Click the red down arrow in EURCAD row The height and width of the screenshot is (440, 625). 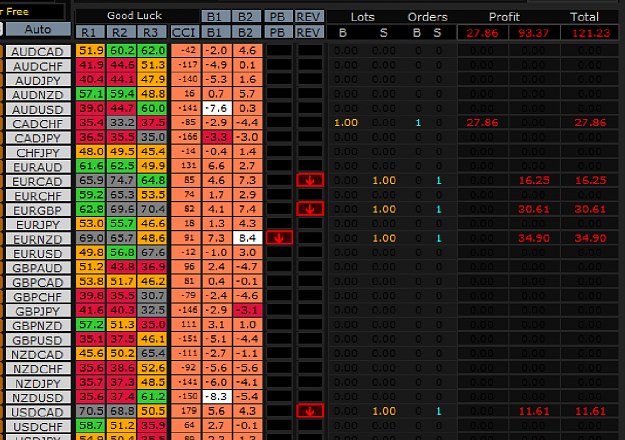(310, 180)
